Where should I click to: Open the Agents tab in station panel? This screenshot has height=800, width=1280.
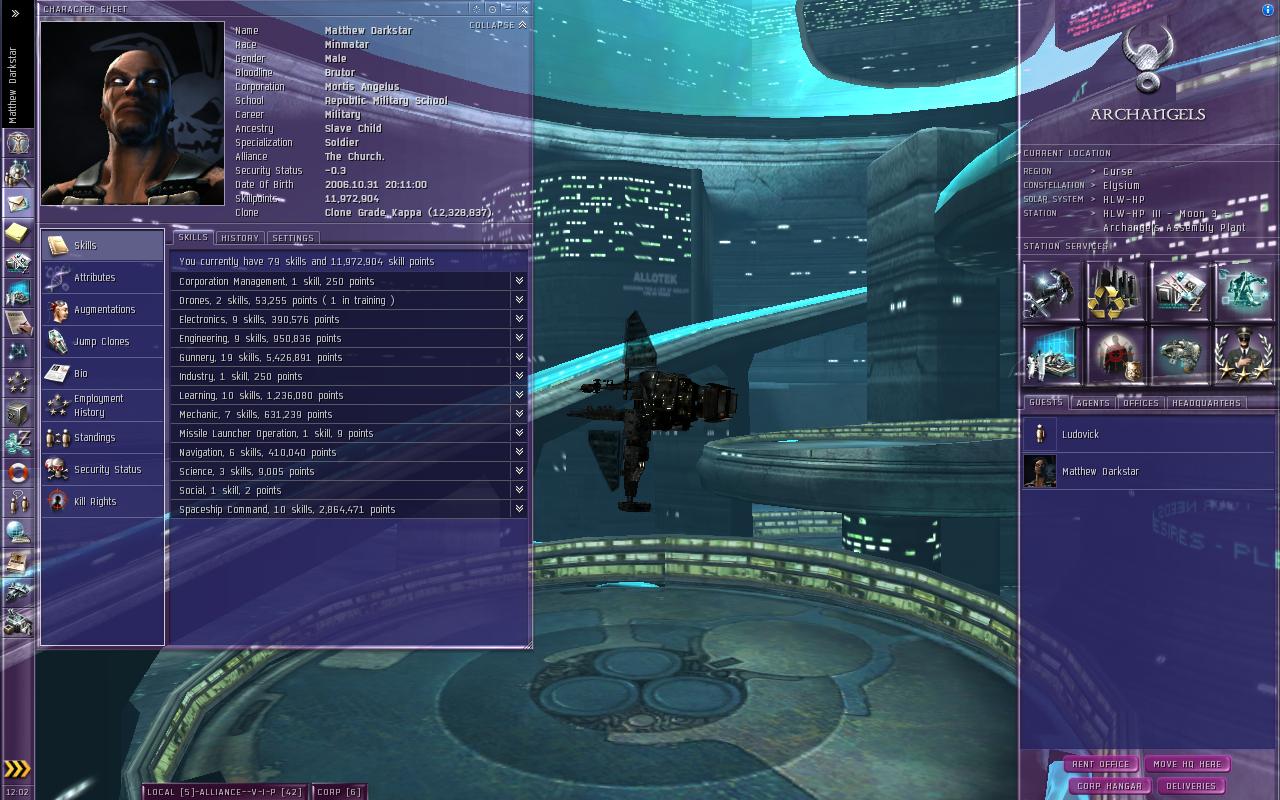point(1093,403)
